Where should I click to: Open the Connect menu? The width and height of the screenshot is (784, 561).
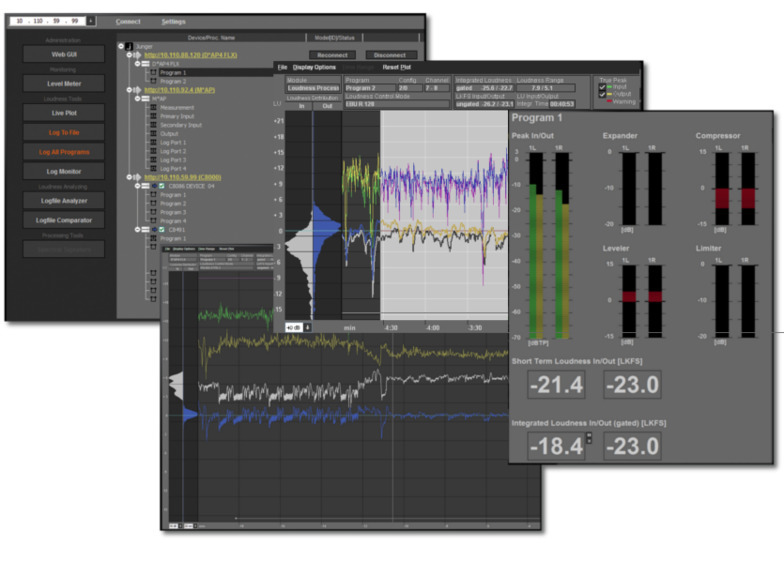(128, 21)
